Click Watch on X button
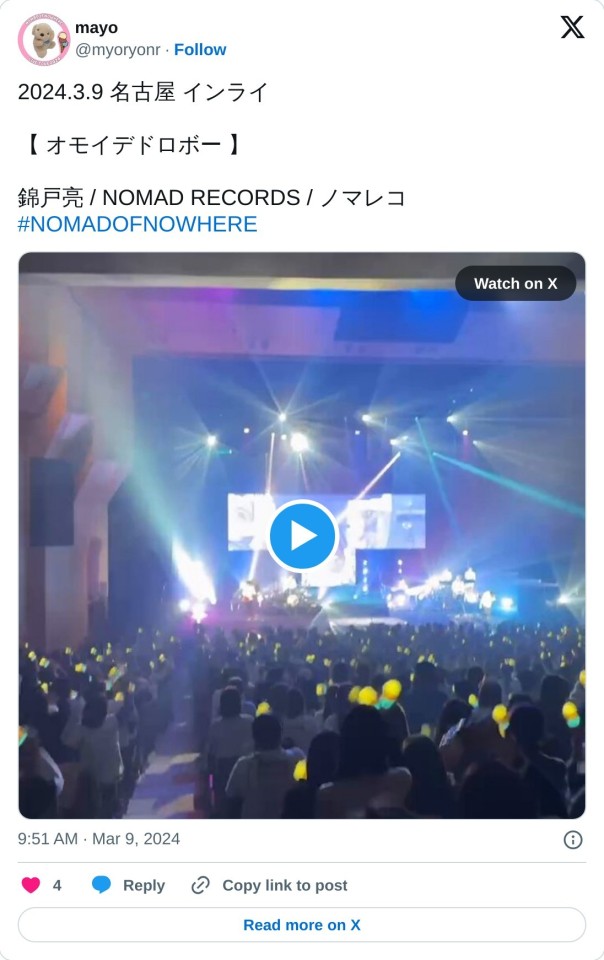This screenshot has width=604, height=960. tap(515, 283)
